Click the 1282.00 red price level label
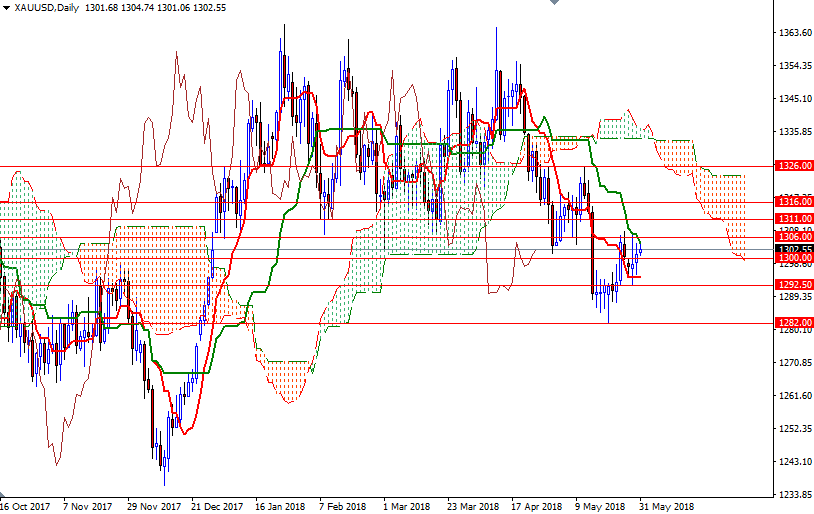 793,322
